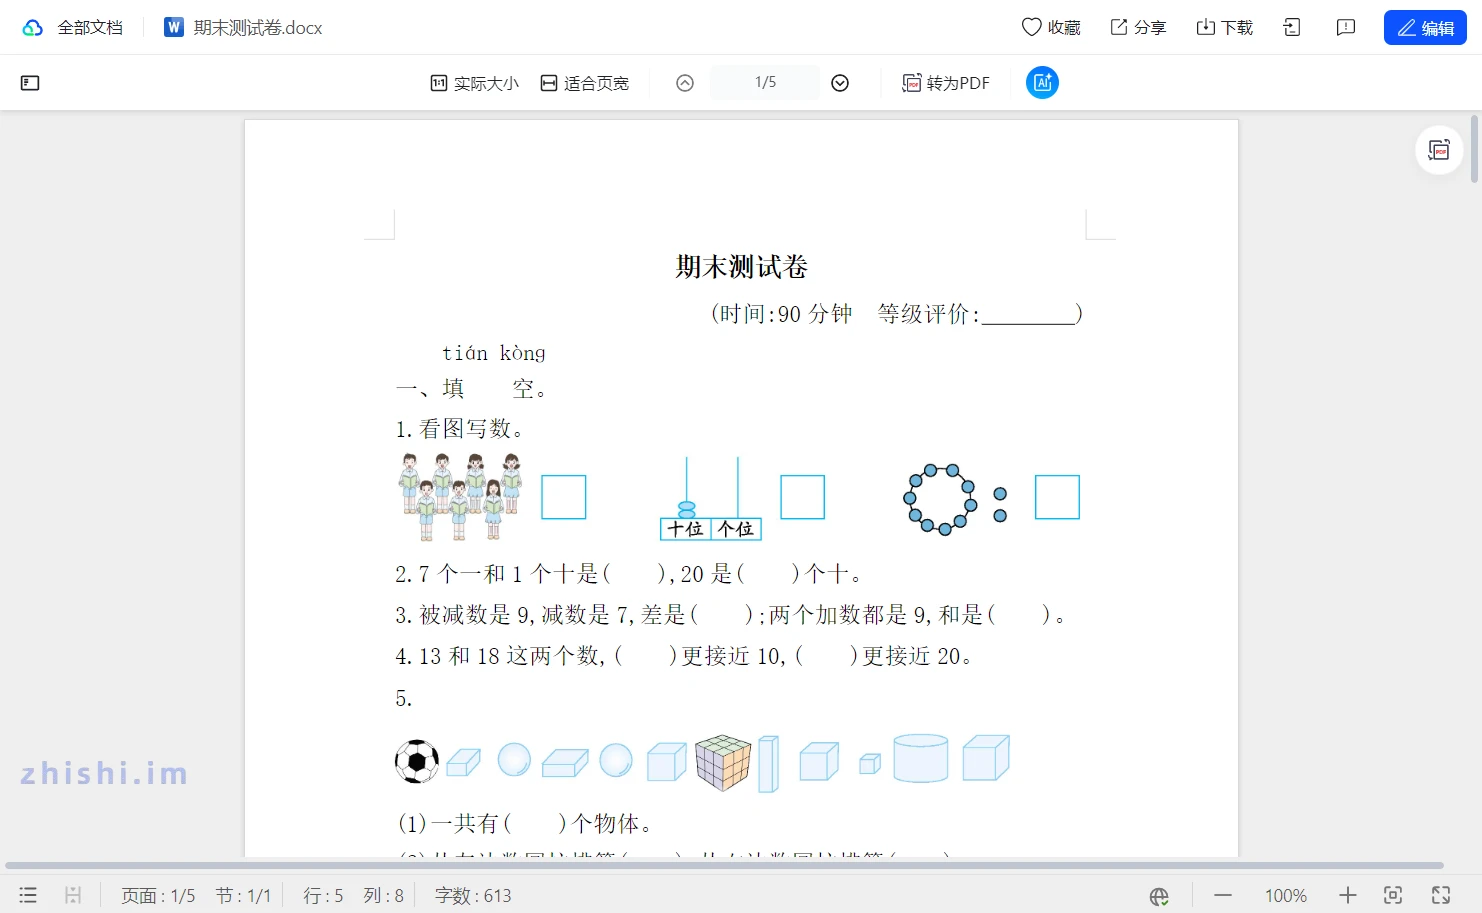This screenshot has height=913, width=1482.
Task: Click the line 4. 13 和 18 这两个数
Action: pyautogui.click(x=684, y=656)
